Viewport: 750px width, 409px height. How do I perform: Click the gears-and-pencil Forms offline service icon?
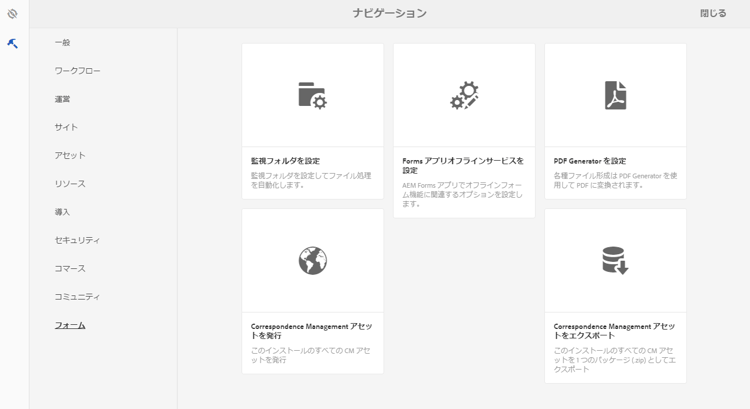464,95
